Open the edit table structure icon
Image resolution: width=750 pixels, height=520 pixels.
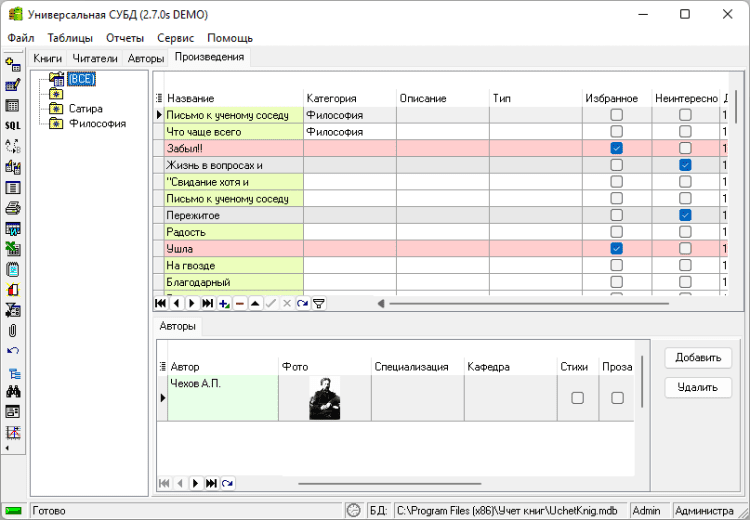[13, 85]
